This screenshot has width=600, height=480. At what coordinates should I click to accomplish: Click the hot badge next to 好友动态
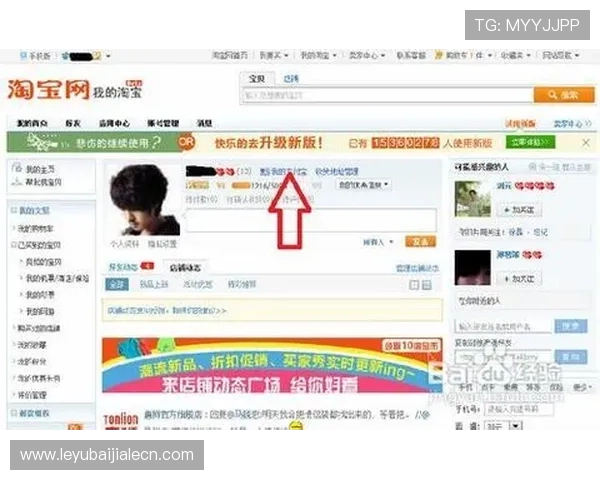click(x=147, y=266)
